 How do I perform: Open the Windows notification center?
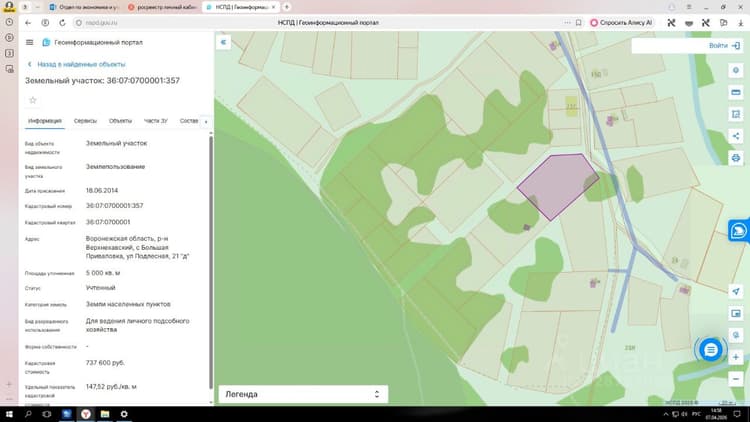coord(738,414)
